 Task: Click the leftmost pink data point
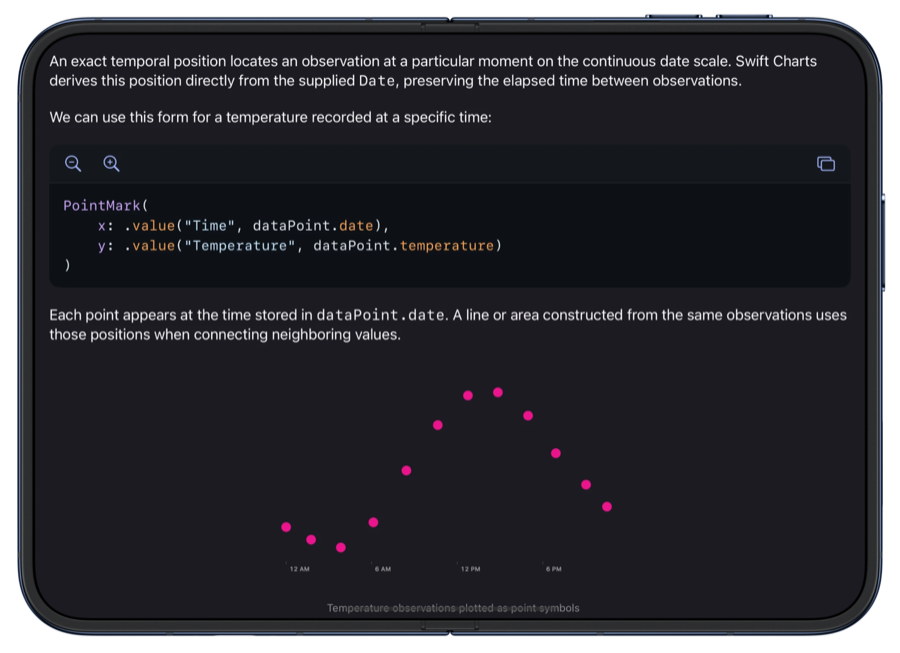[x=286, y=527]
